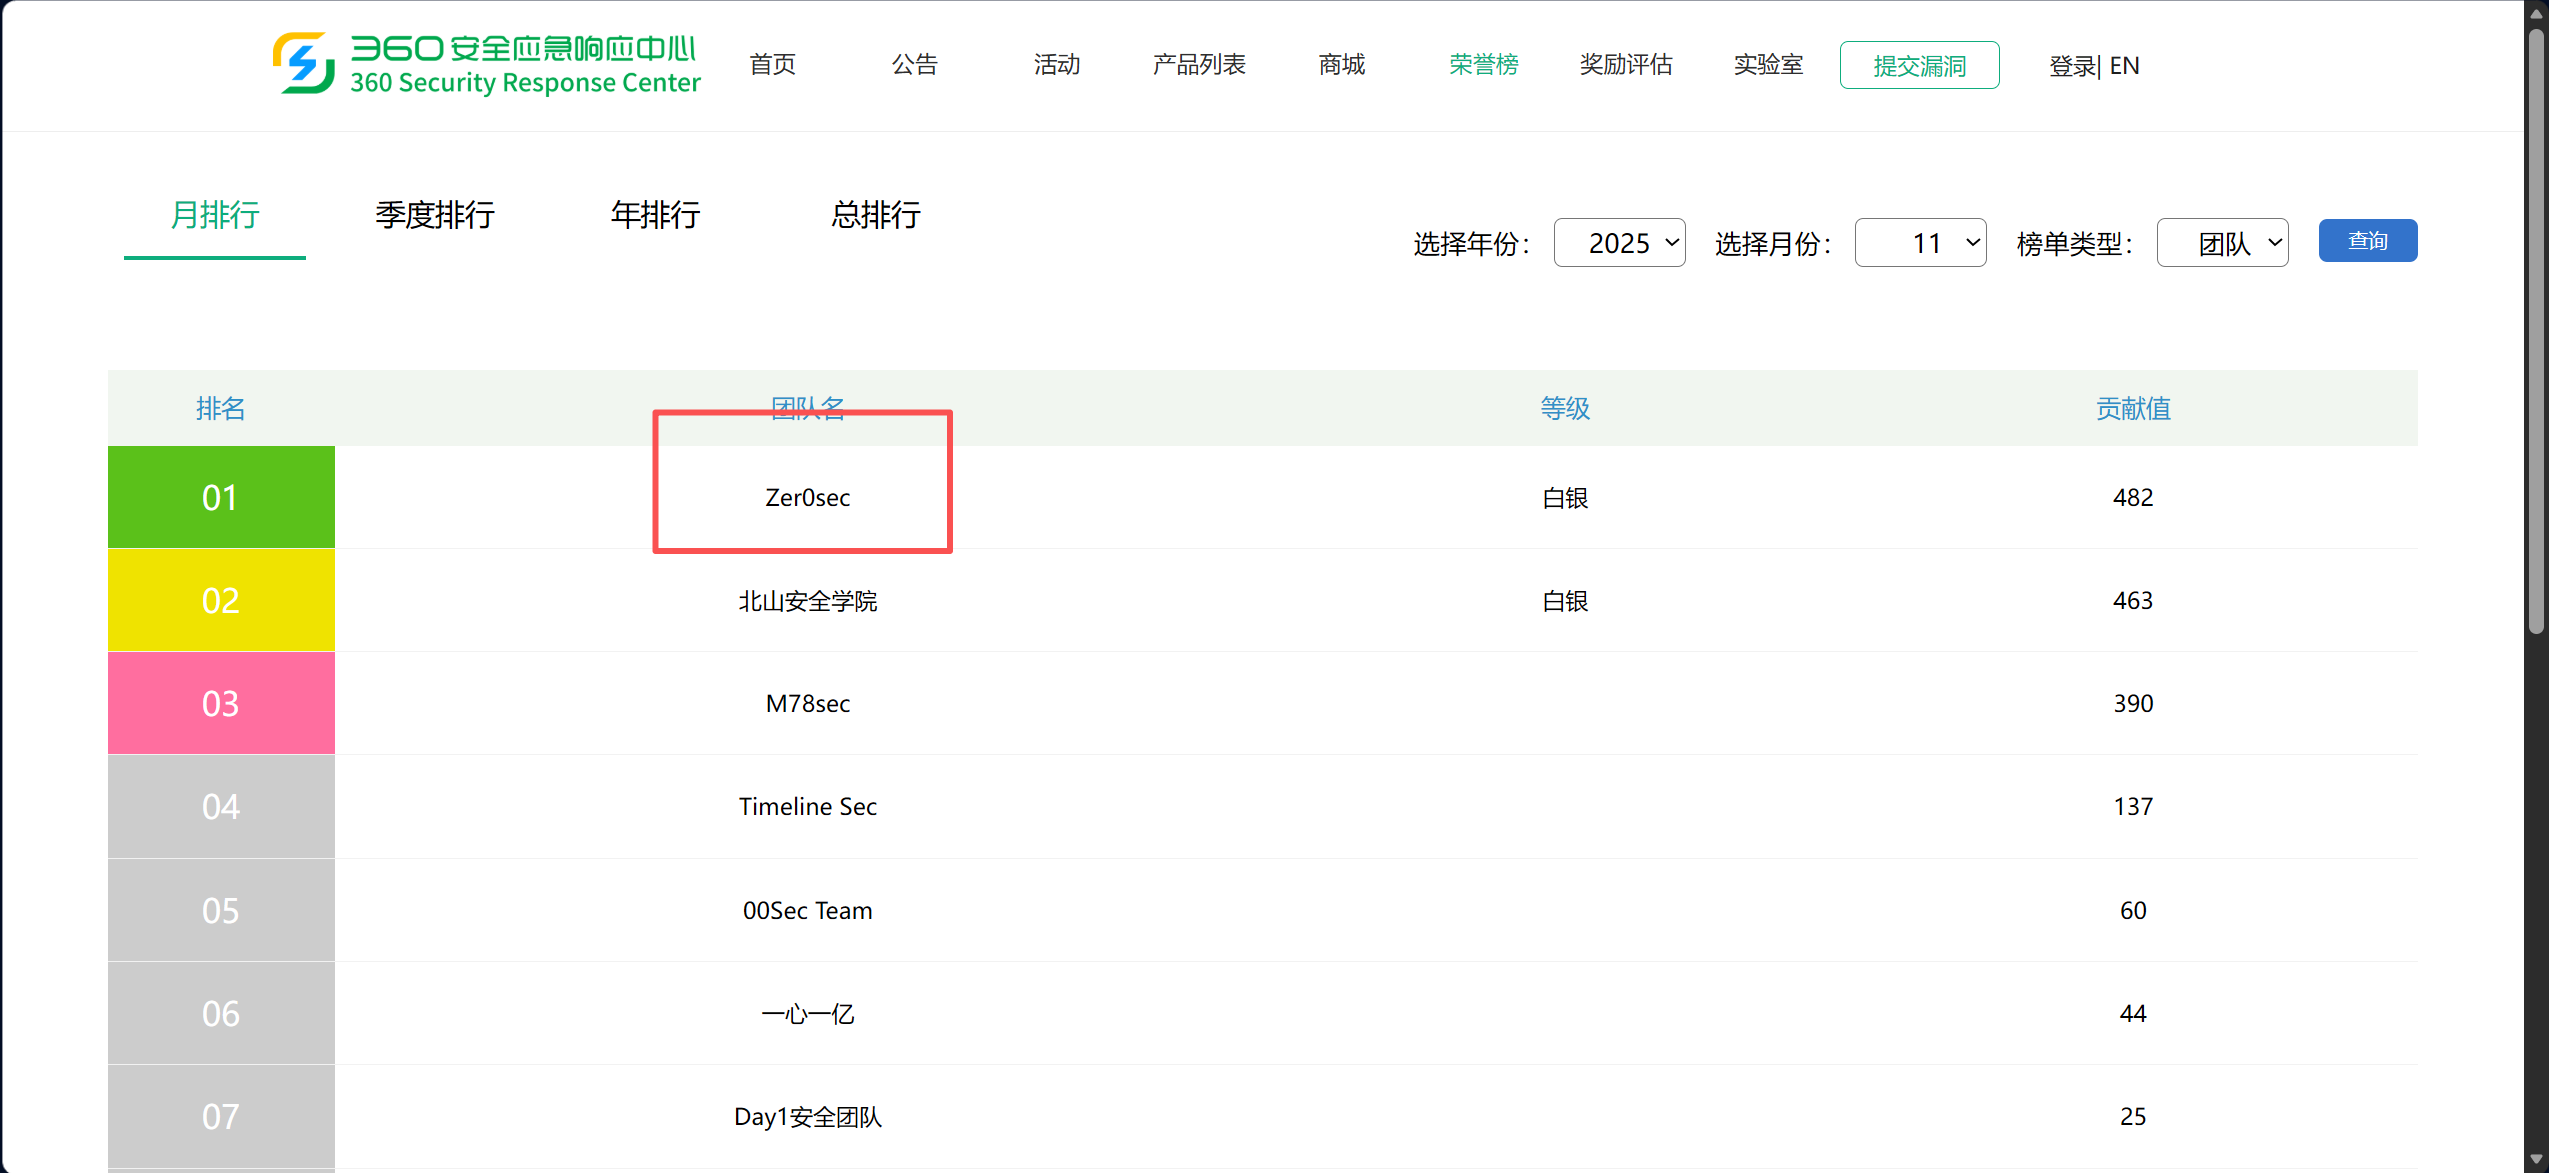Expand the year dropdown showing 2025
2549x1173 pixels.
1619,243
